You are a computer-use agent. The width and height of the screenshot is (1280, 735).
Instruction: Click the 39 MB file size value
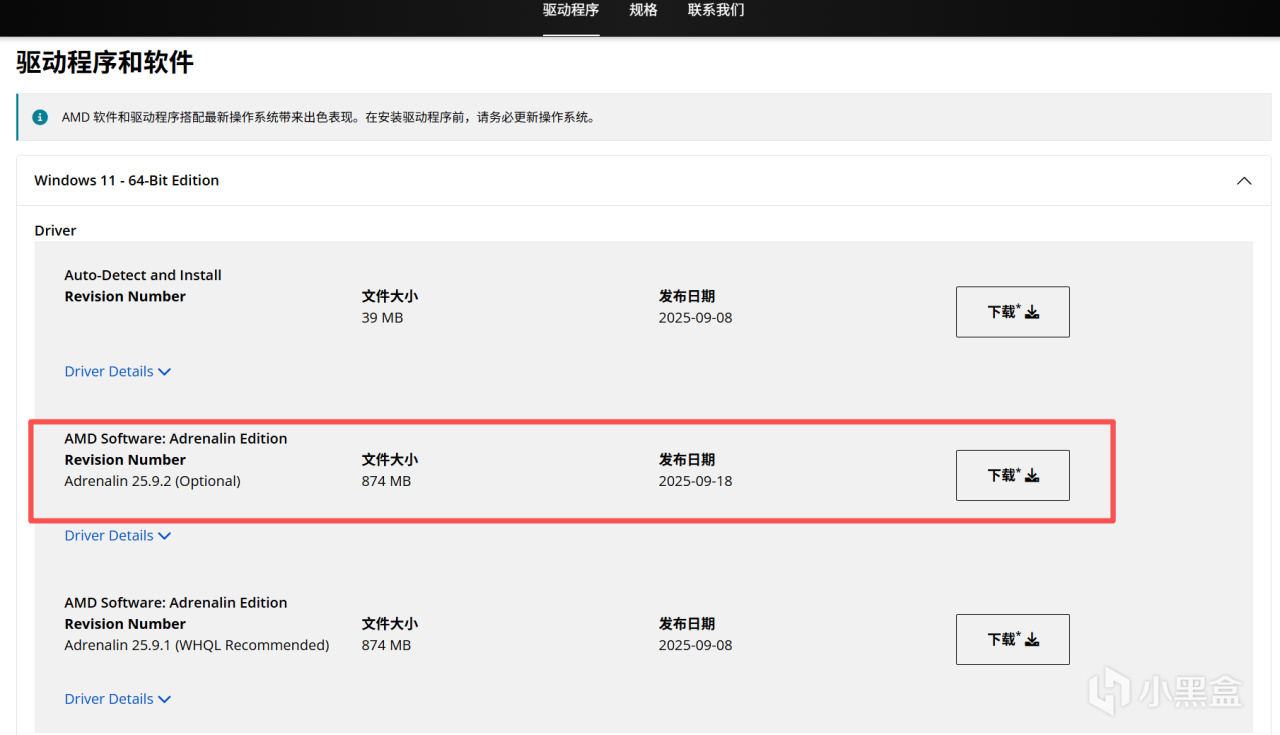tap(382, 318)
